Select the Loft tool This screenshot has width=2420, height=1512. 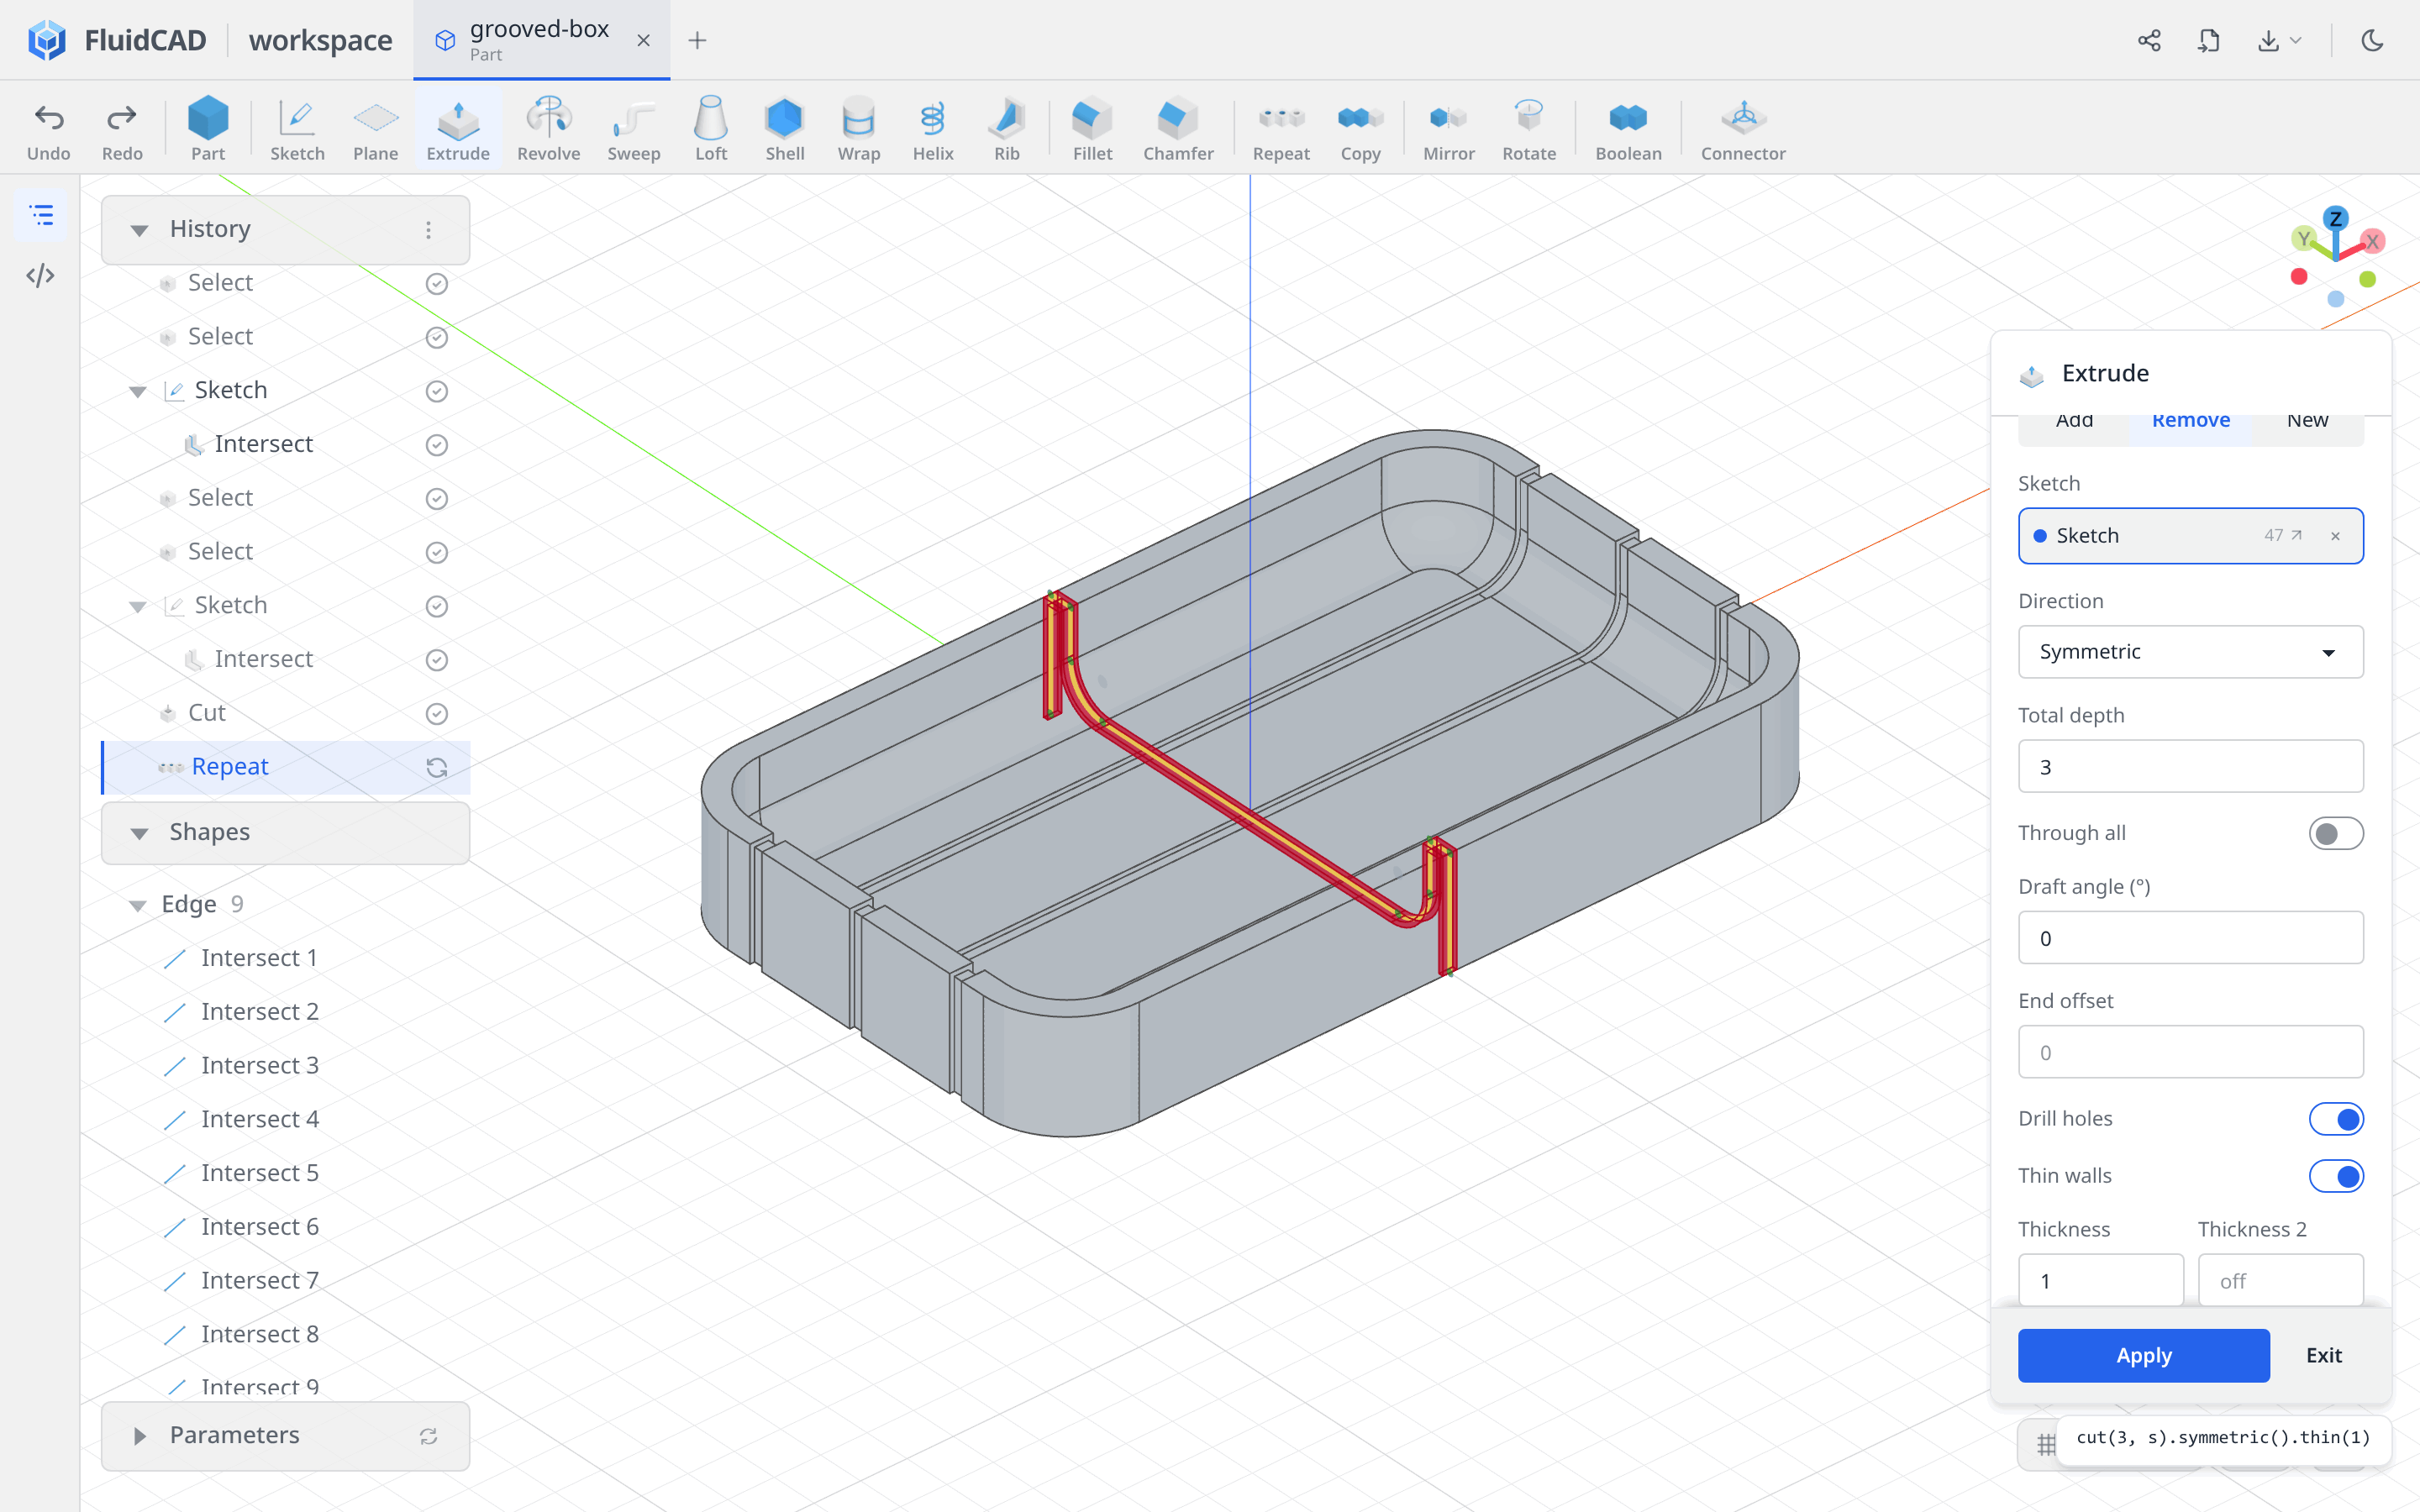coord(711,129)
